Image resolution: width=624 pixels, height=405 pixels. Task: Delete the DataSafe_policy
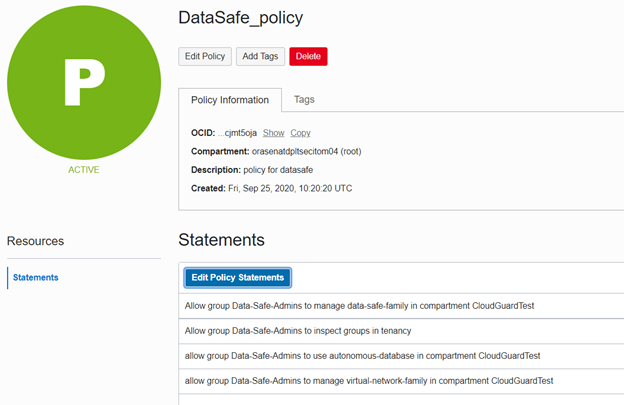coord(308,56)
